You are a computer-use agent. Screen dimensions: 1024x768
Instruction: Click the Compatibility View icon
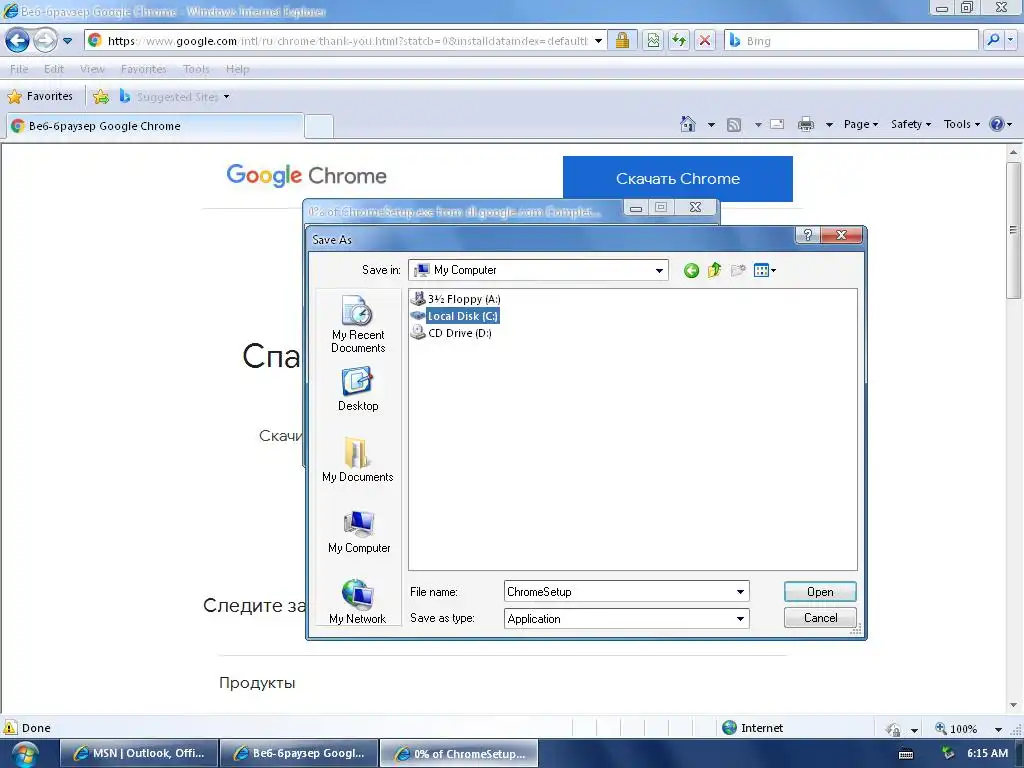pyautogui.click(x=653, y=40)
